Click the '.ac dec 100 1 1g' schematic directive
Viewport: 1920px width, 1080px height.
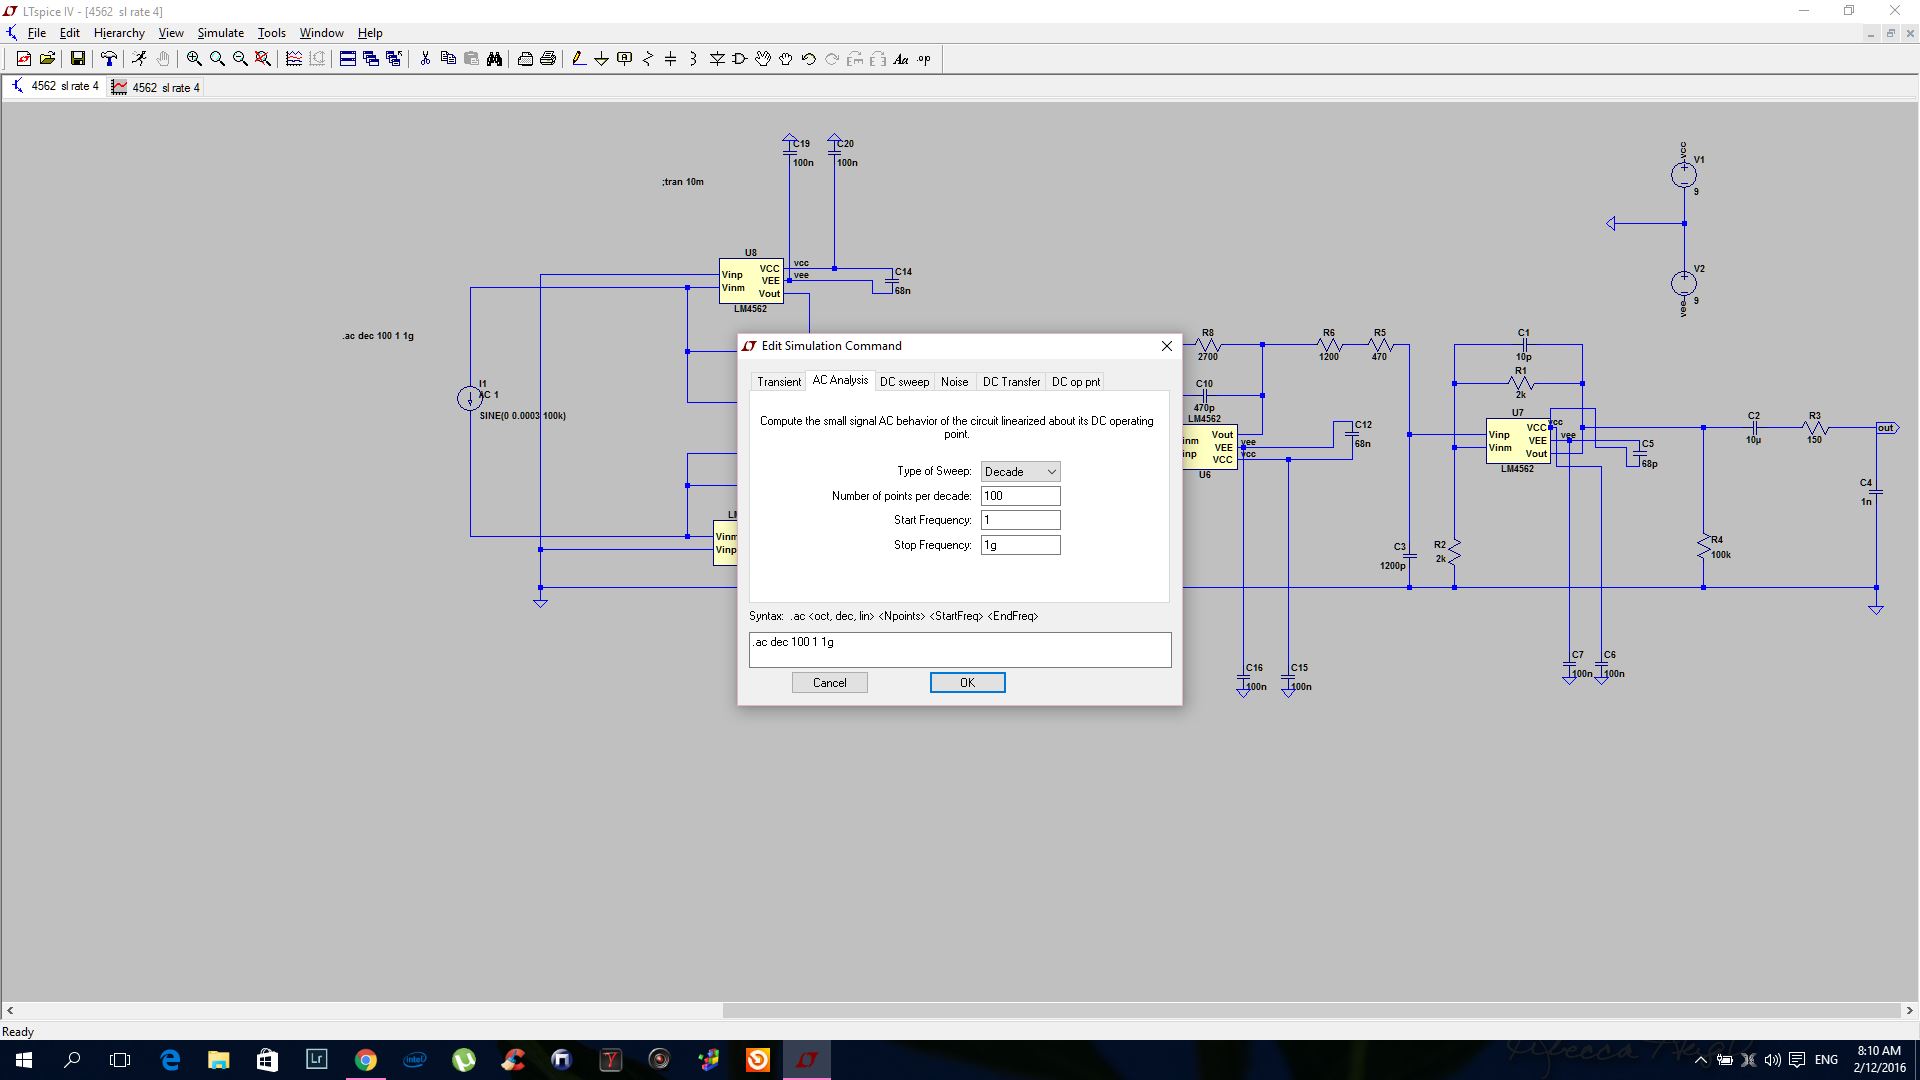point(378,336)
